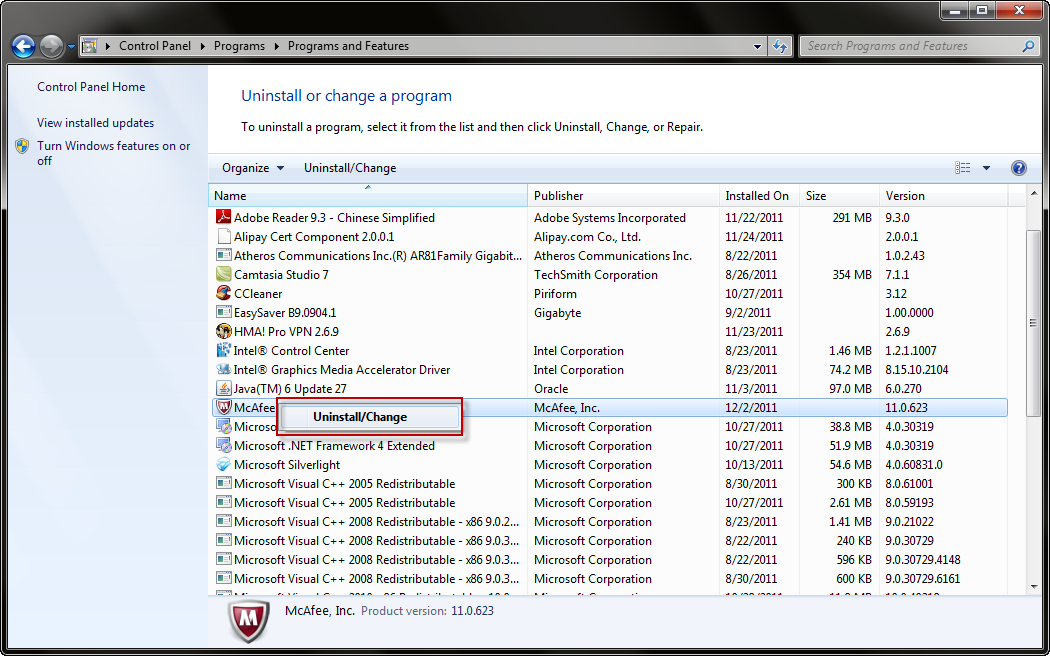Viewport: 1050px width, 656px height.
Task: Click the Control Panel icon in address bar
Action: [x=90, y=46]
